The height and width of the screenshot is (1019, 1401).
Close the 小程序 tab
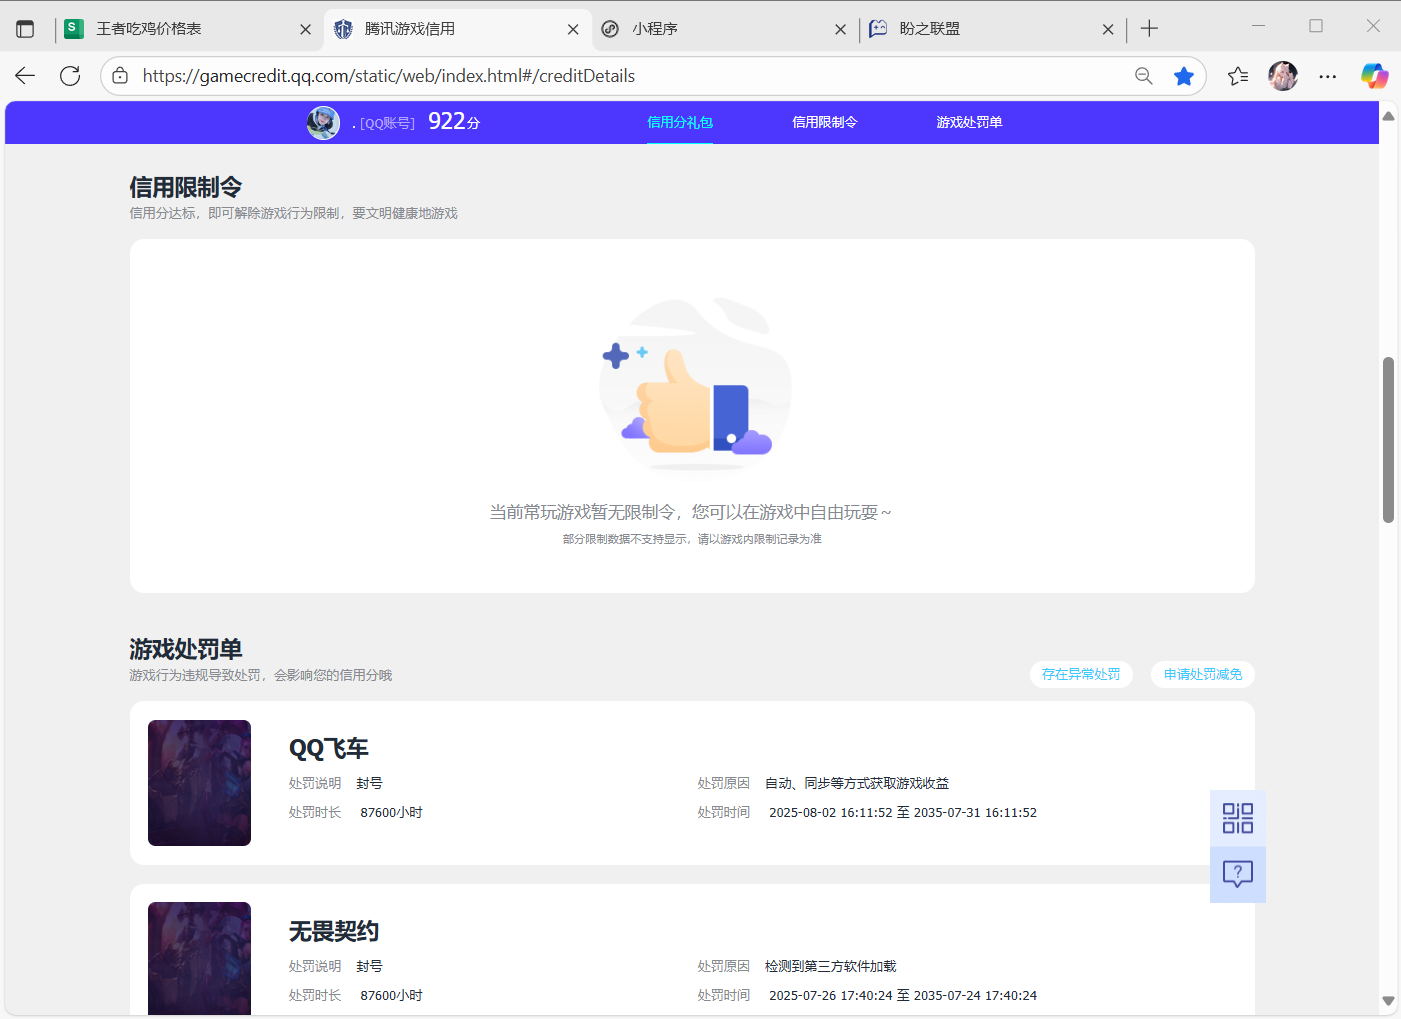pos(840,30)
